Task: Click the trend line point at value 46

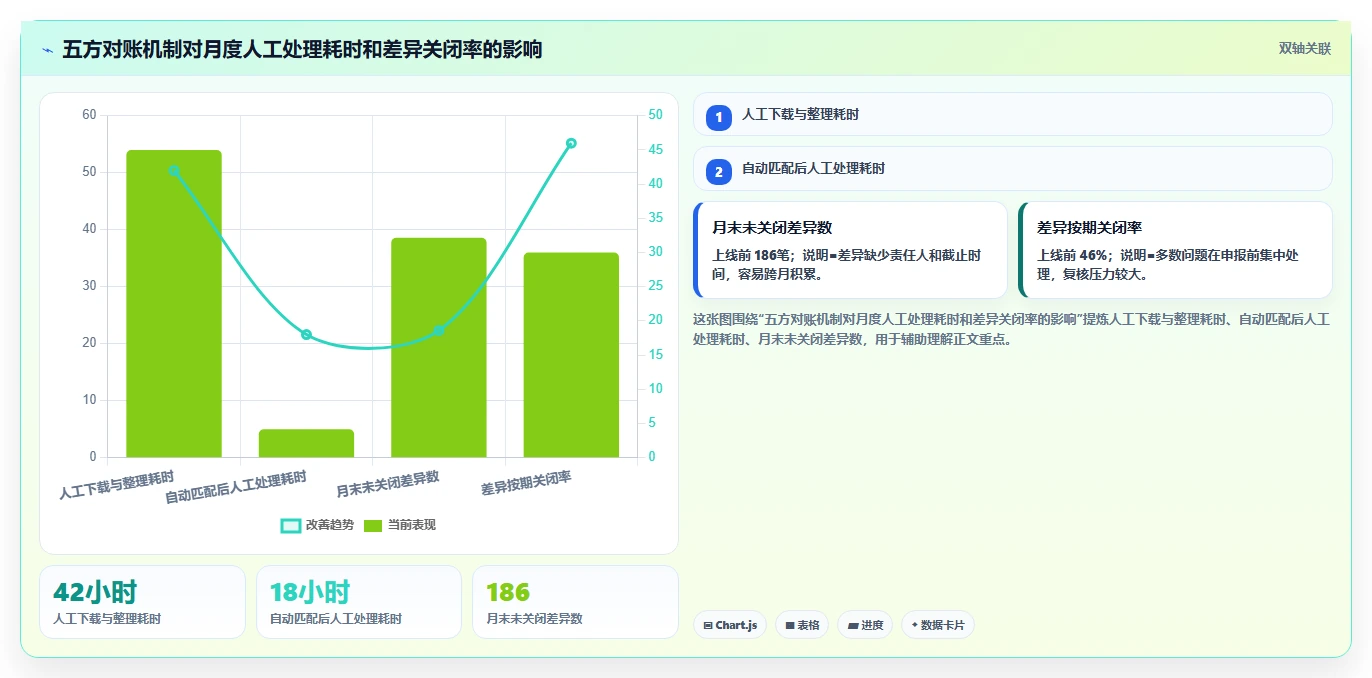Action: (x=571, y=143)
